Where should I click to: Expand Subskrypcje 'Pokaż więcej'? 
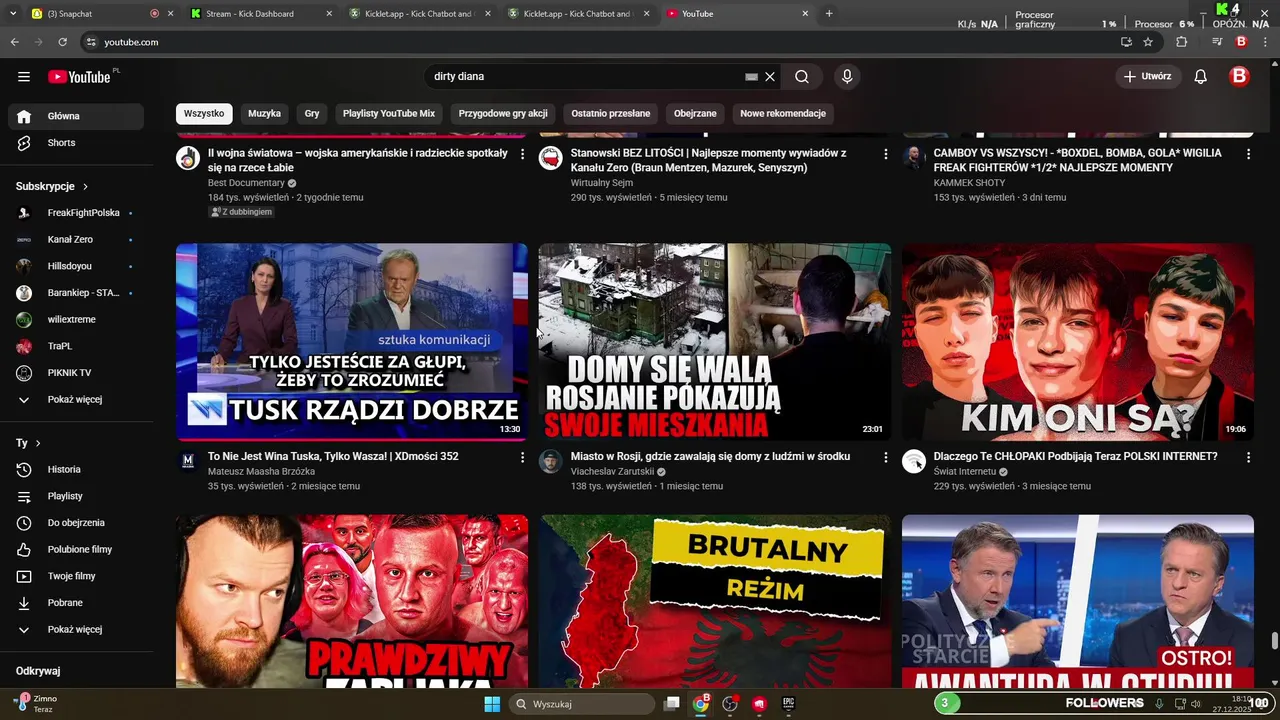click(x=76, y=399)
